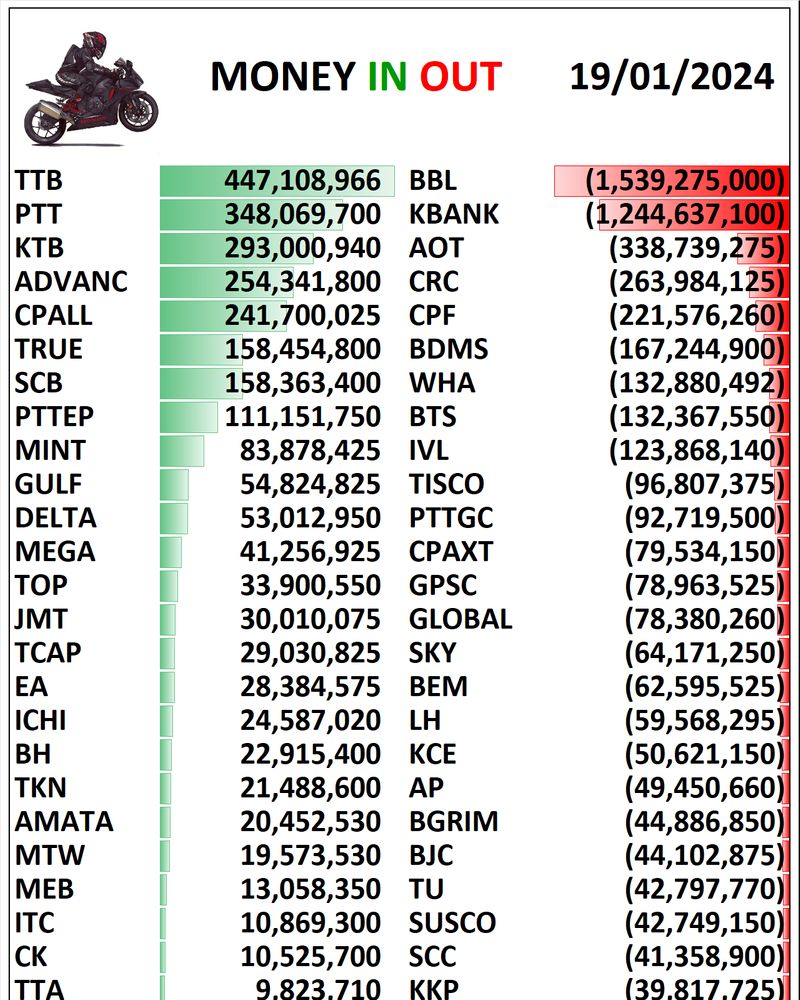Image resolution: width=800 pixels, height=1000 pixels.
Task: Click SUSCO outflow value (42,749,150)
Action: [701, 923]
